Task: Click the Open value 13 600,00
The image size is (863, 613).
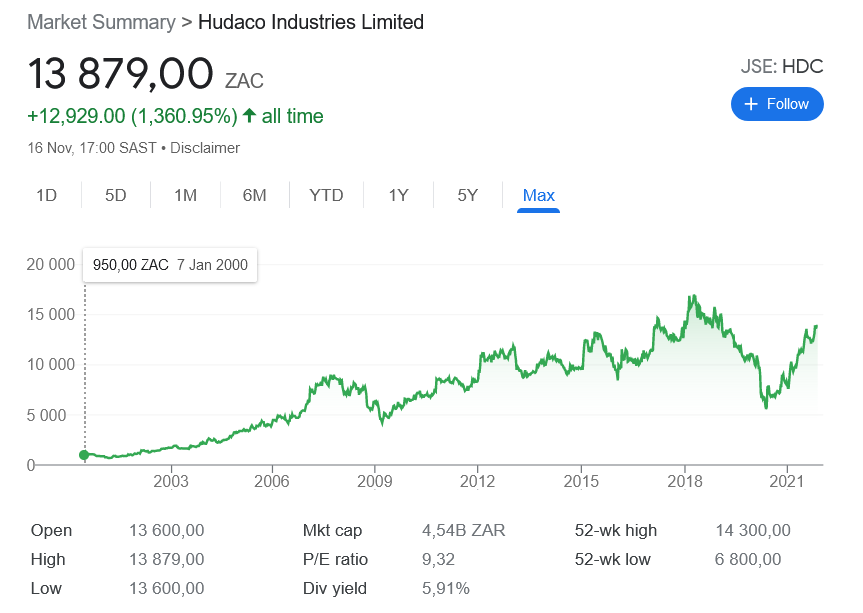Action: tap(167, 530)
